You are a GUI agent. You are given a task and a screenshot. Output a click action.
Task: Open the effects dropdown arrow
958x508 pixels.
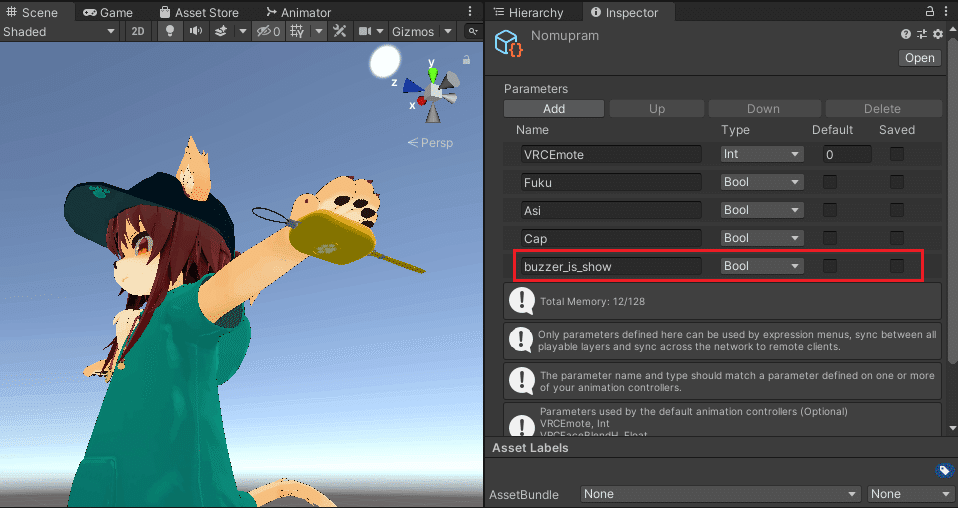(243, 31)
